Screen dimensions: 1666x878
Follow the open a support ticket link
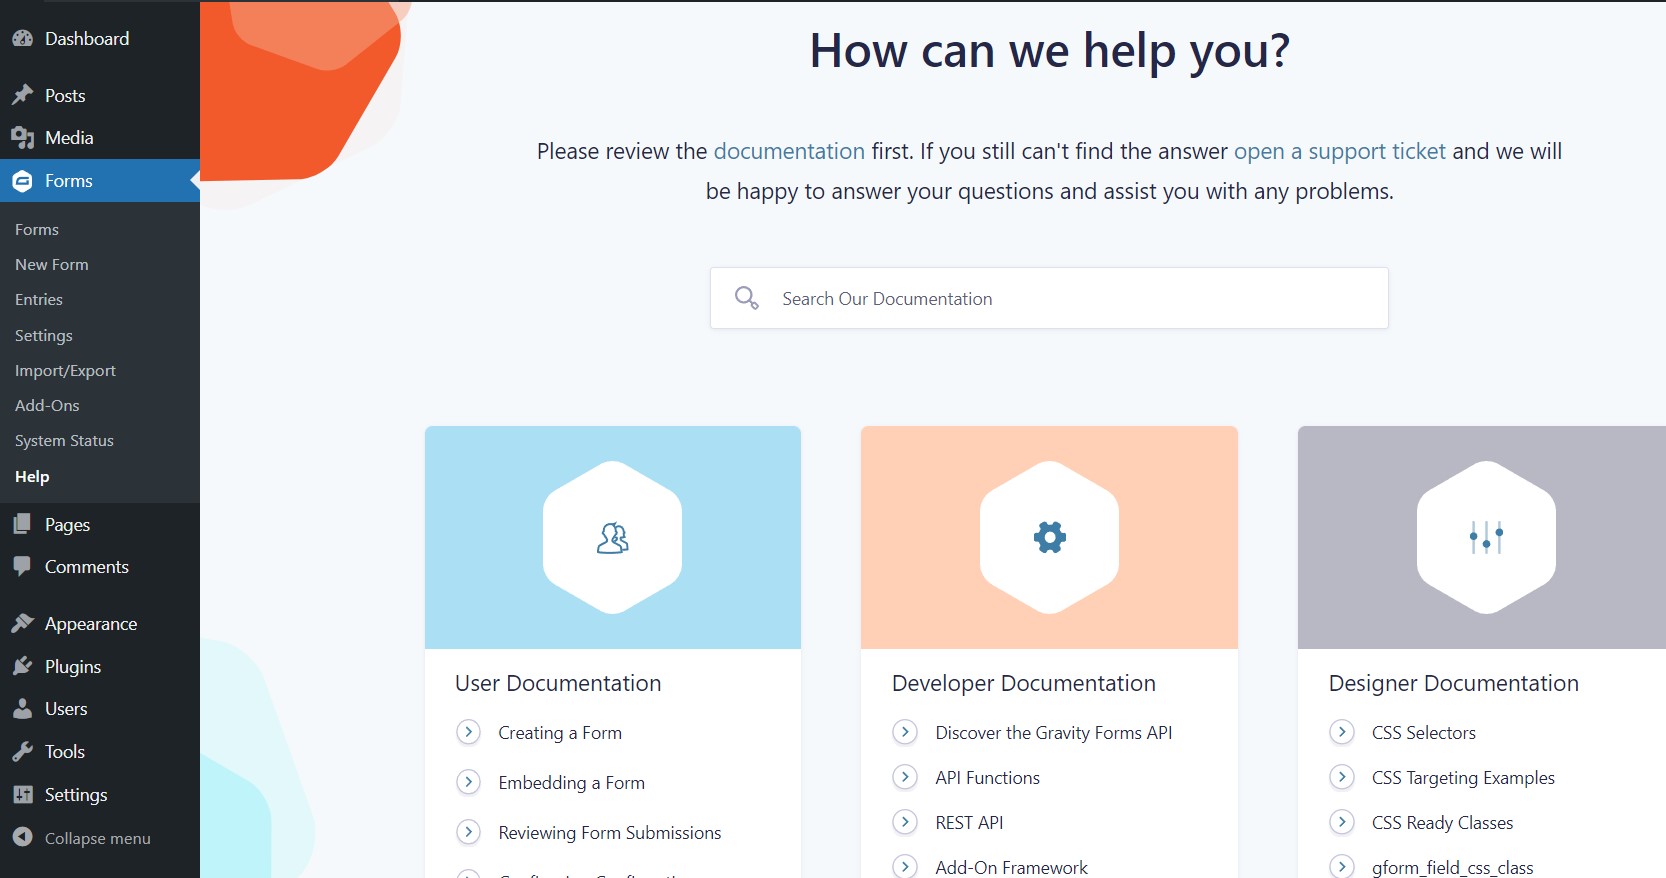1339,152
